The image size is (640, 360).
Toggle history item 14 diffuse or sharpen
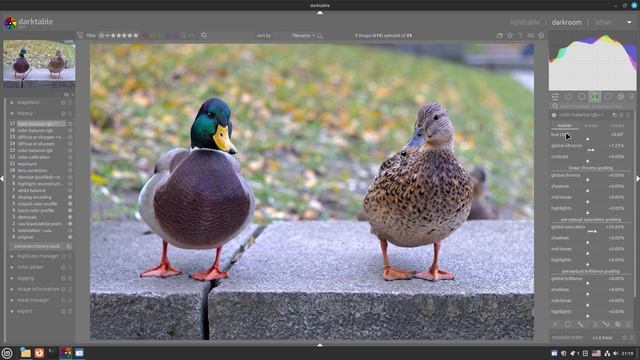[x=70, y=144]
